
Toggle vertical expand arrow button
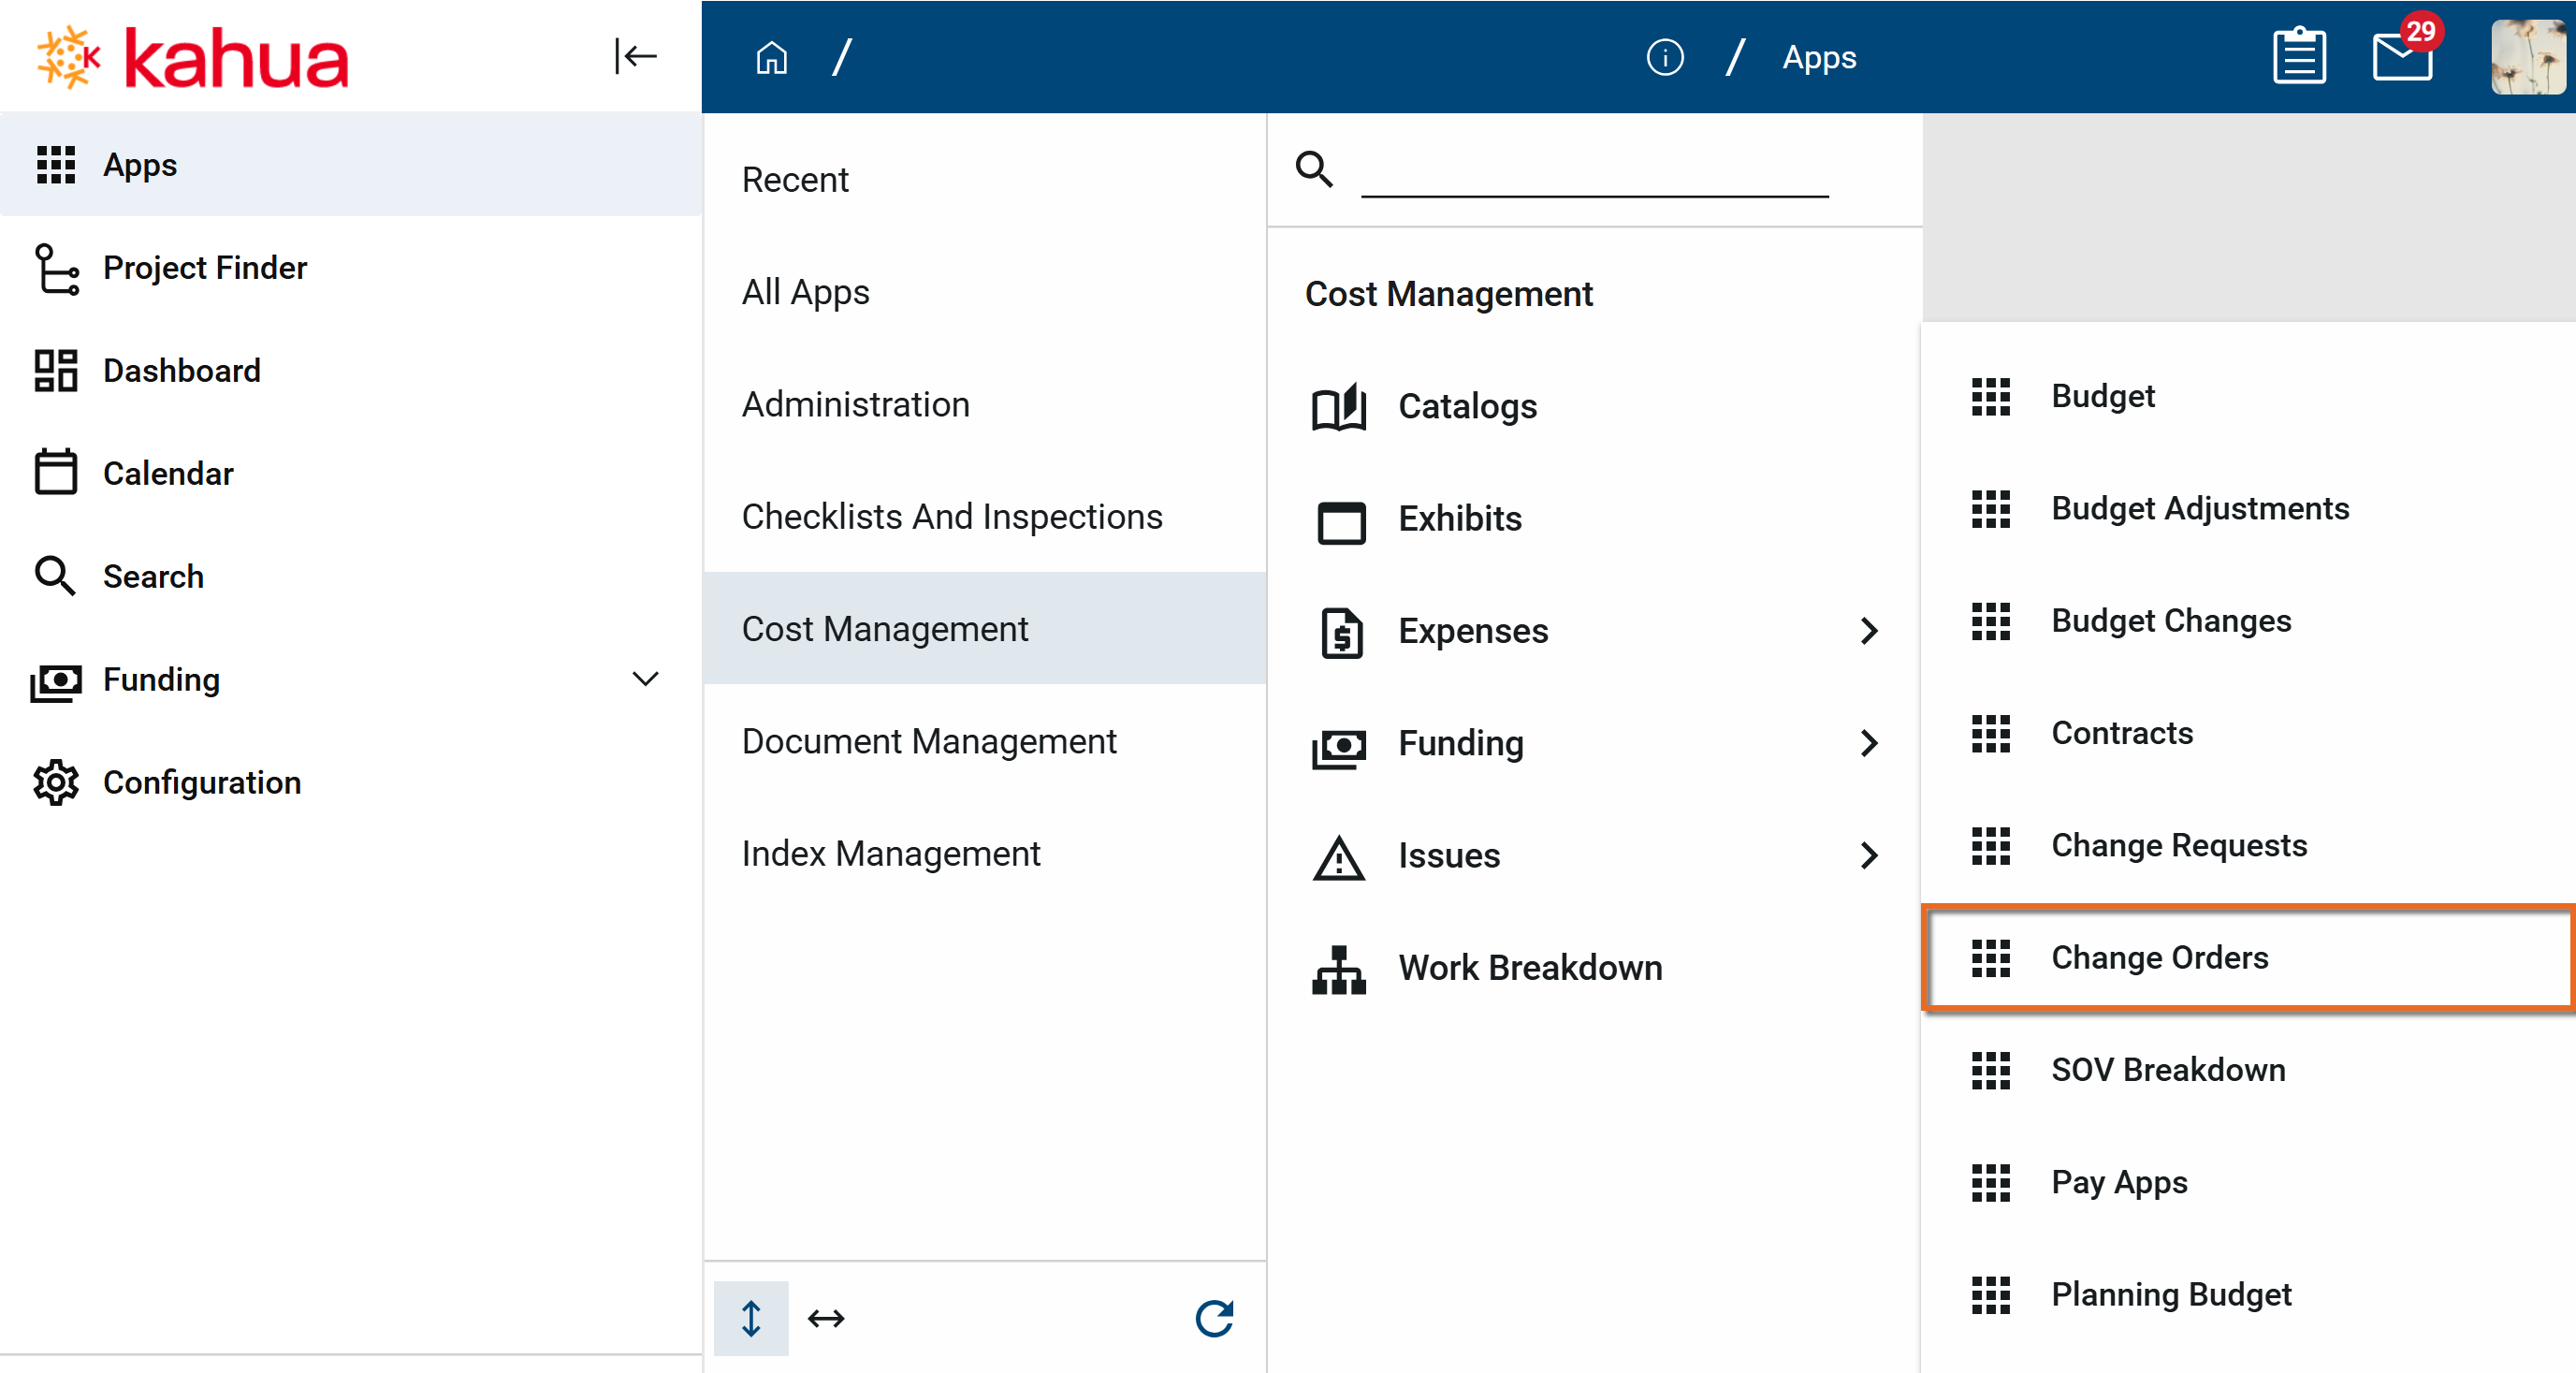coord(751,1318)
